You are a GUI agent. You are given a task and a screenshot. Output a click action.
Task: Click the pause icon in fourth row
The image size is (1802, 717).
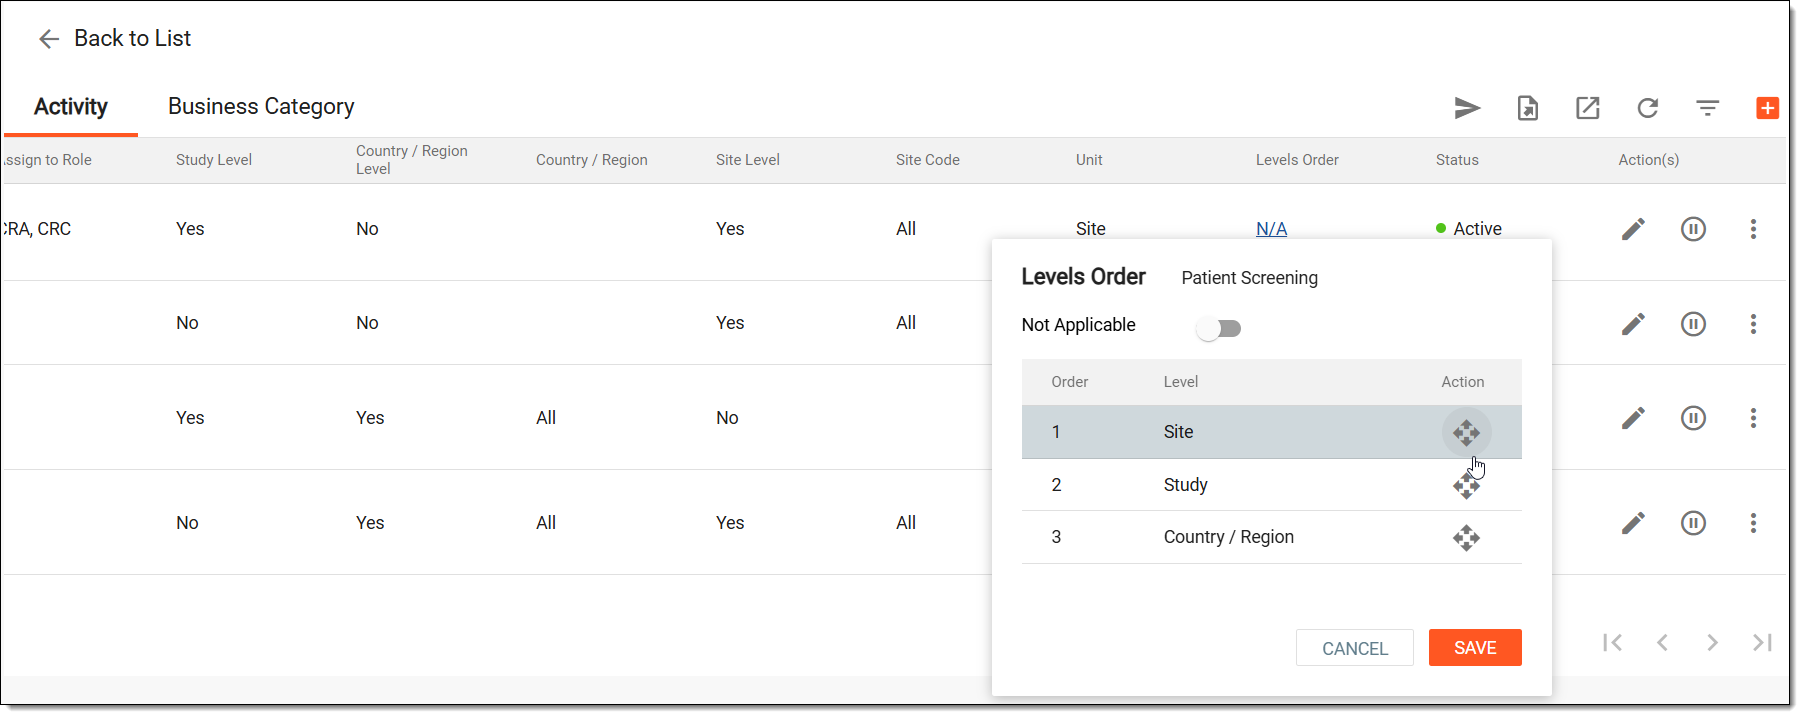(1693, 523)
